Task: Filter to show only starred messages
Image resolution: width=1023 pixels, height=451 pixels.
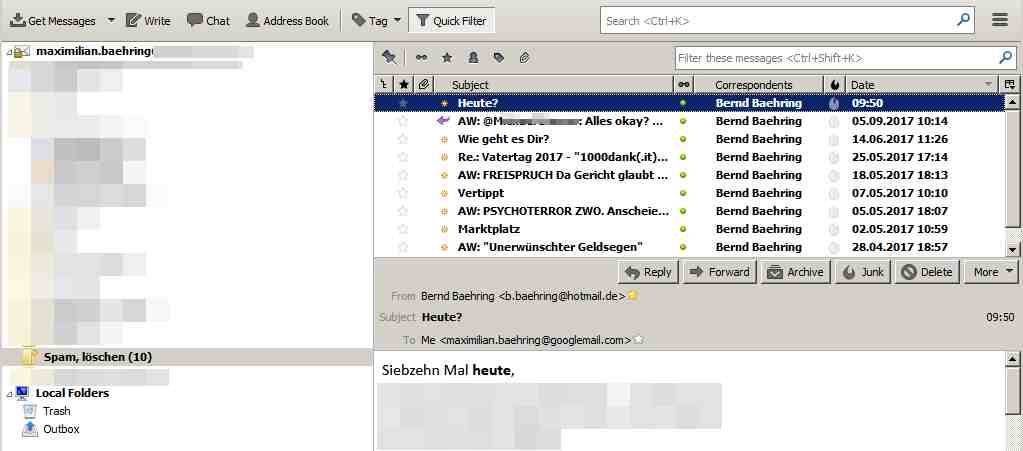Action: [447, 57]
